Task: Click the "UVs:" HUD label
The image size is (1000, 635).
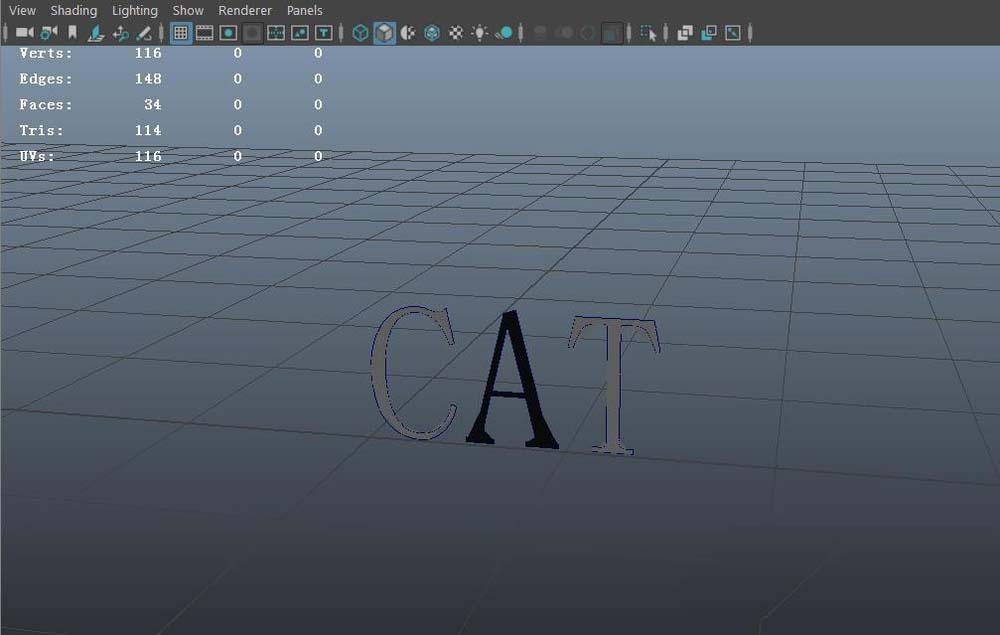Action: (x=37, y=156)
